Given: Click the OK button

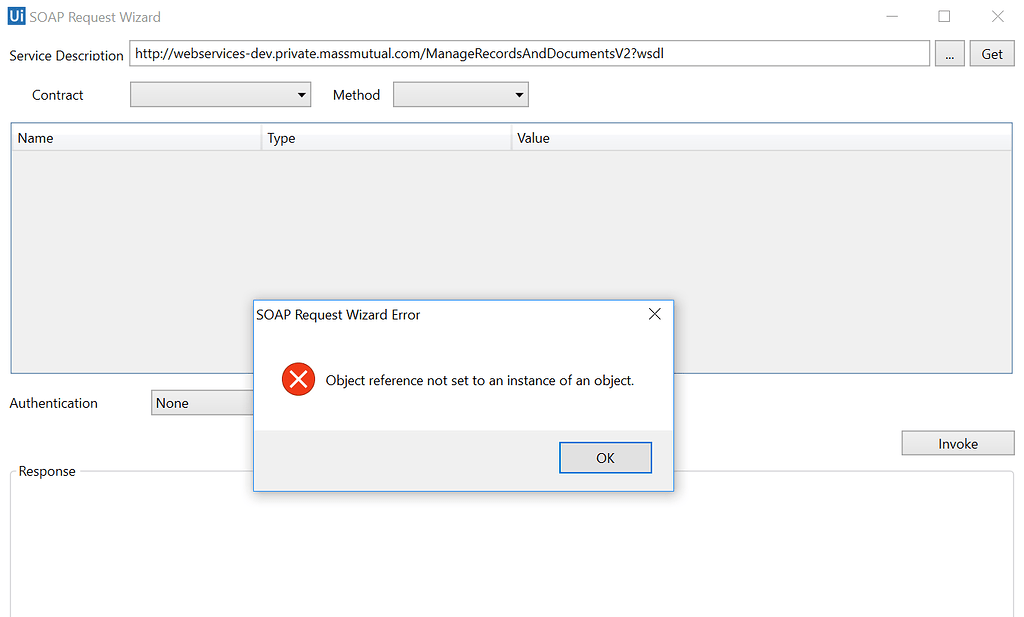Looking at the screenshot, I should click(605, 457).
